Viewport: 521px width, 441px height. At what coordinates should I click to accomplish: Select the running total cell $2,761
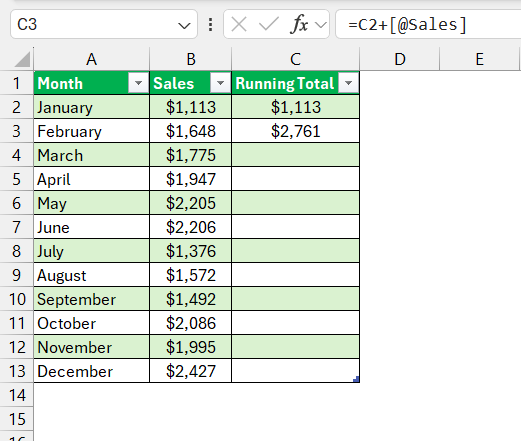296,131
